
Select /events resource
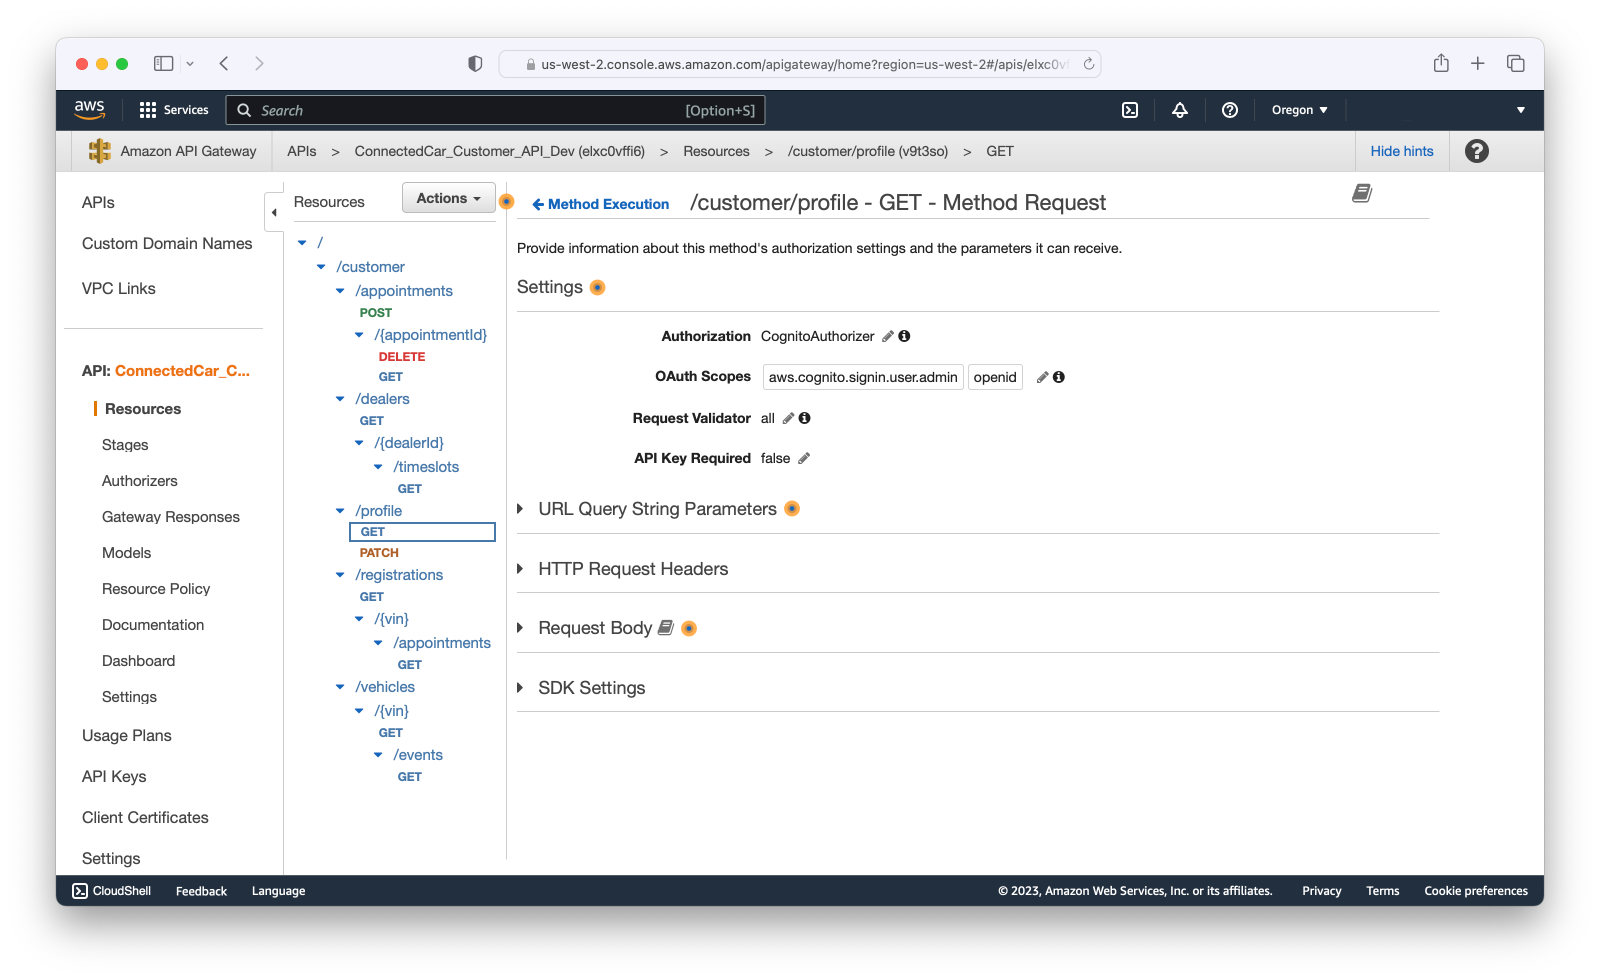coord(418,755)
